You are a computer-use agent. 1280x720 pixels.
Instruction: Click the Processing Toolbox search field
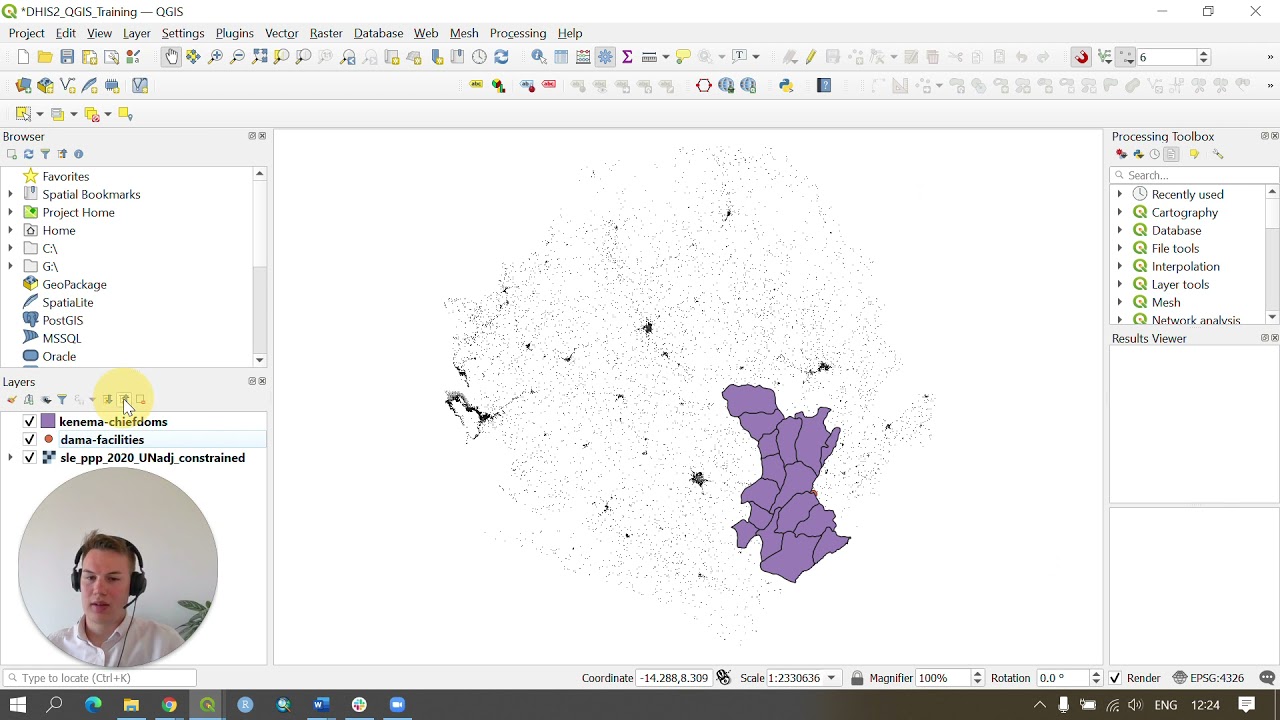coord(1194,175)
